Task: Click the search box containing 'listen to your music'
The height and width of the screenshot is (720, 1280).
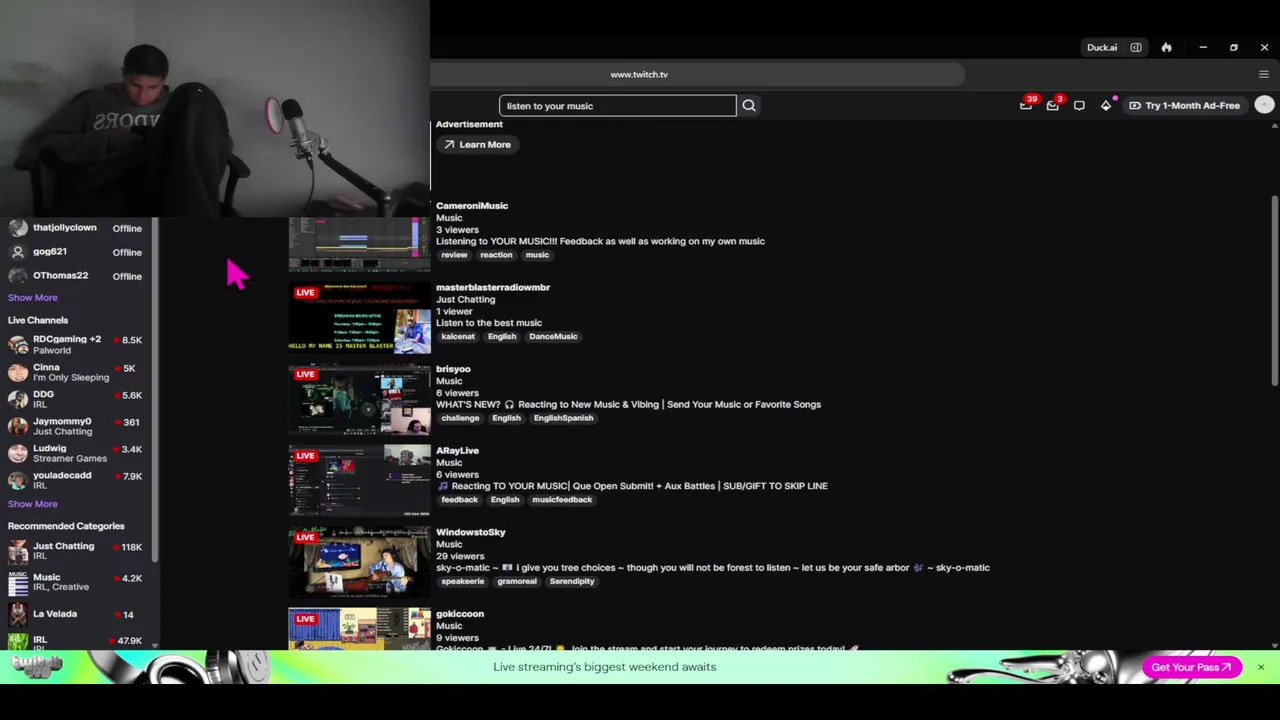Action: (x=618, y=105)
